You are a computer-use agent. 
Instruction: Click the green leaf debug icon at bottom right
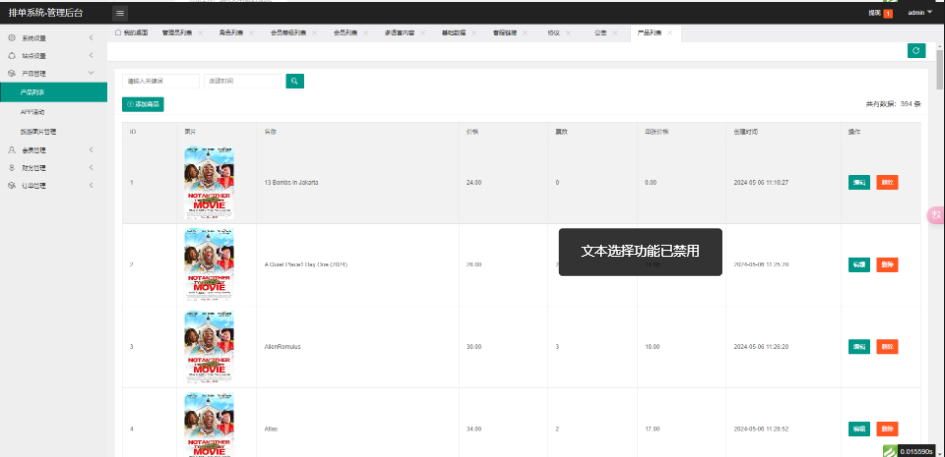tap(890, 451)
